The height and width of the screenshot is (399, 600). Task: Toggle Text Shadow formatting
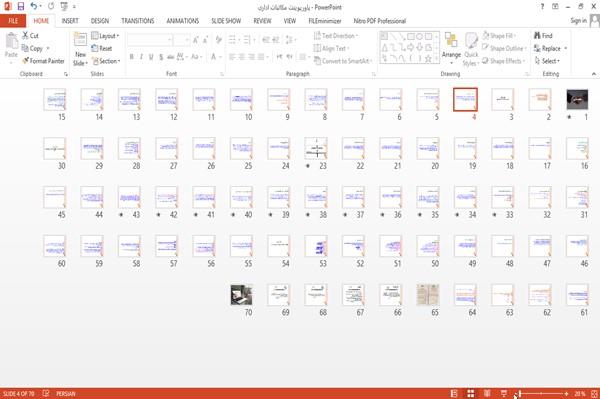(161, 57)
